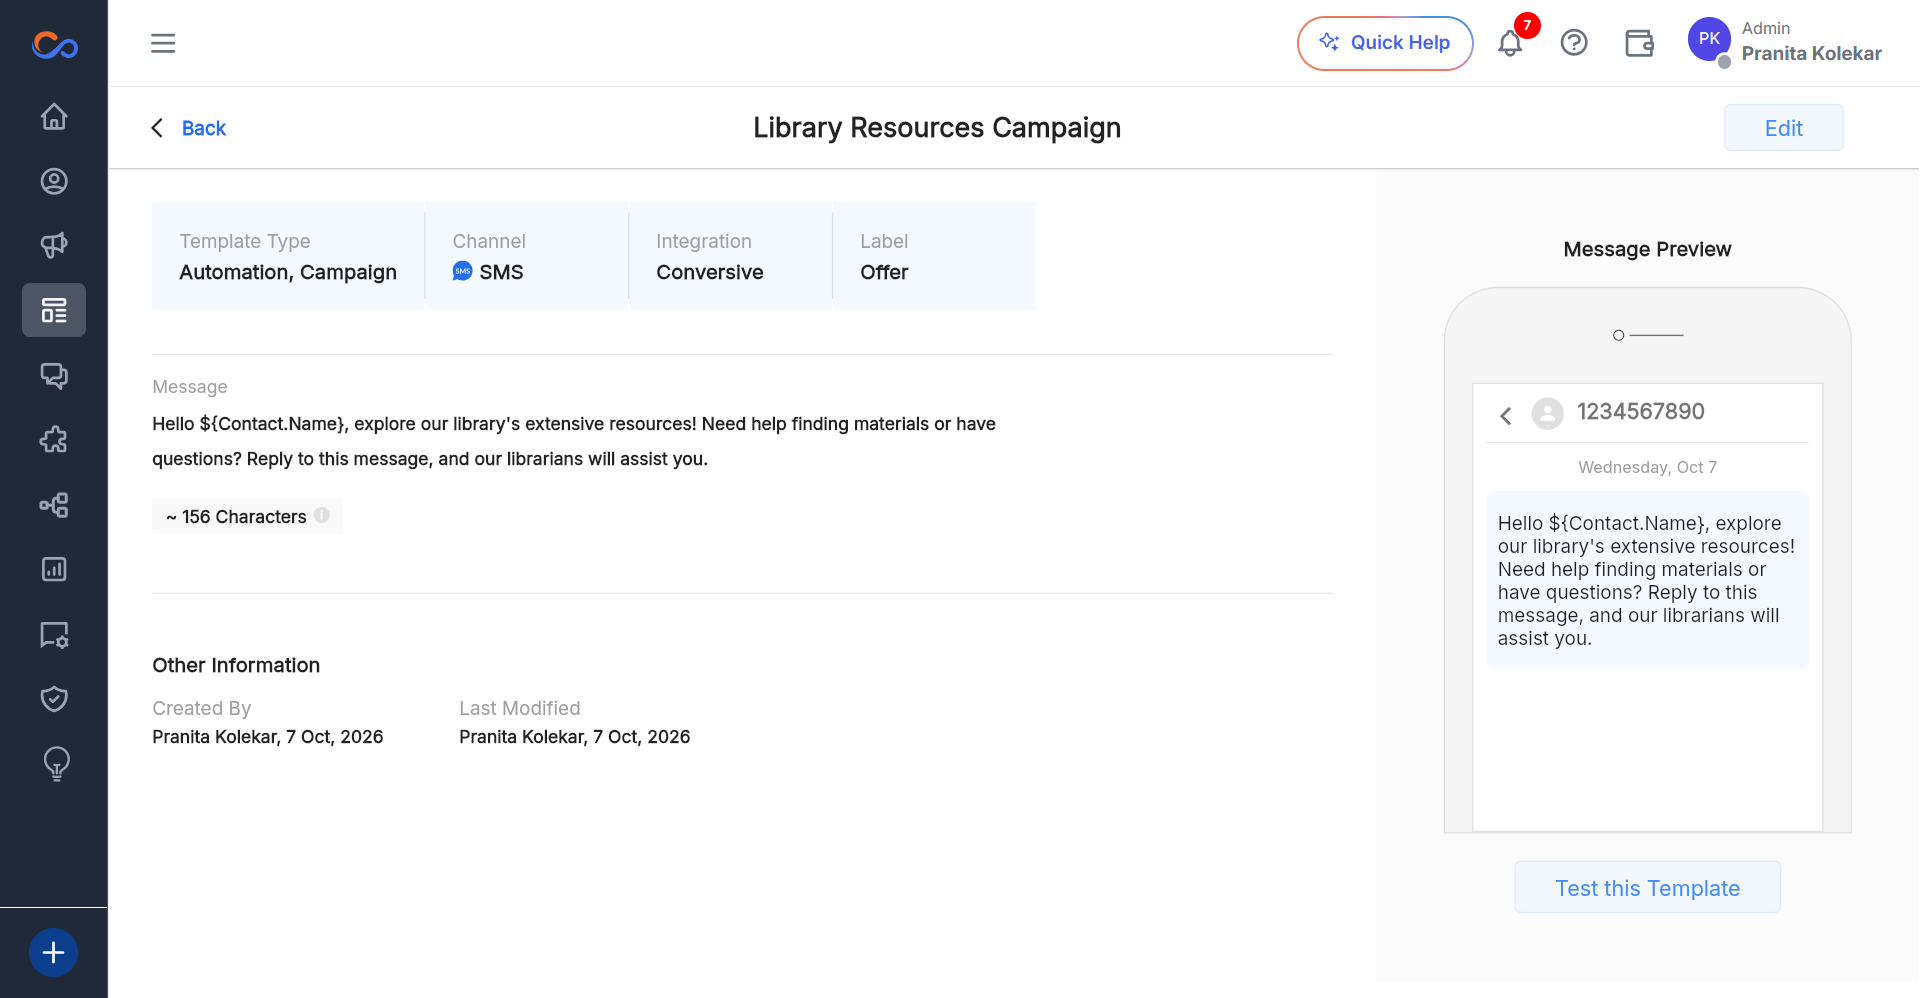Open notifications bell with 7 badge
Viewport: 1920px width, 998px height.
1511,43
